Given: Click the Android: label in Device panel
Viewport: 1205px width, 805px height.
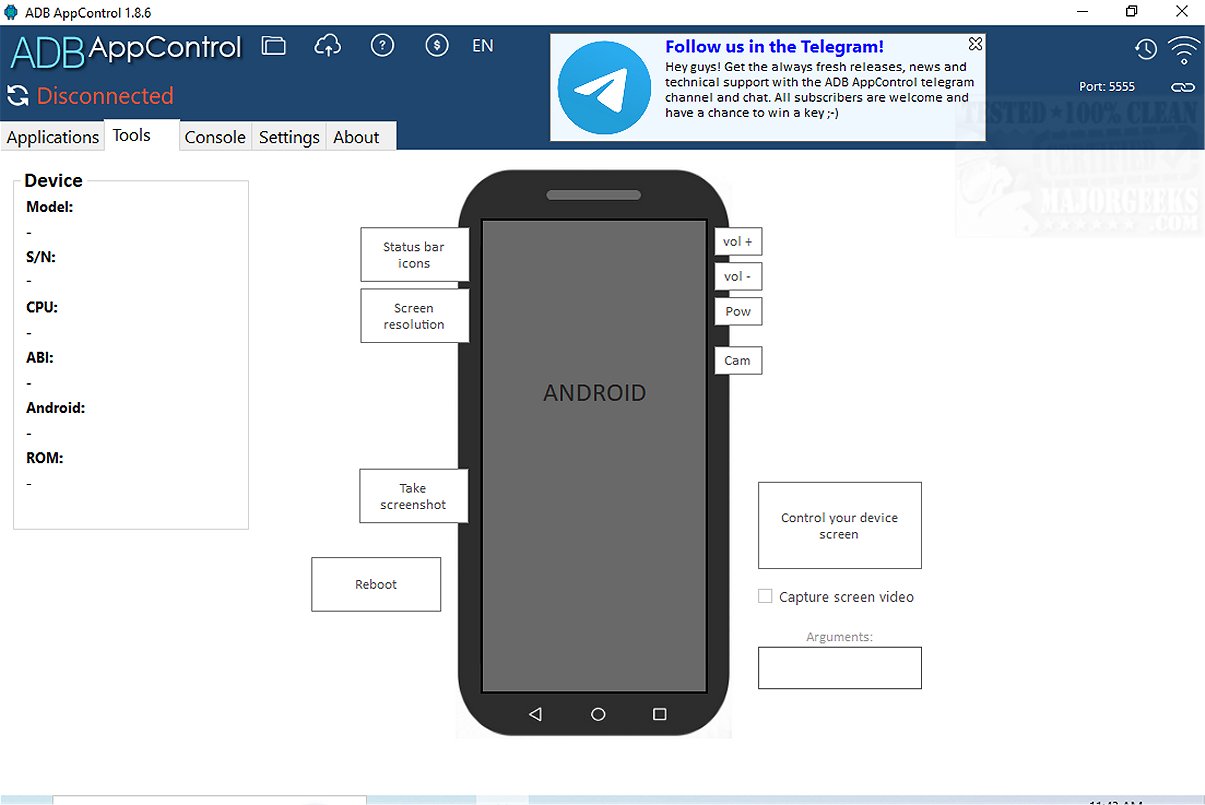Looking at the screenshot, I should point(56,408).
